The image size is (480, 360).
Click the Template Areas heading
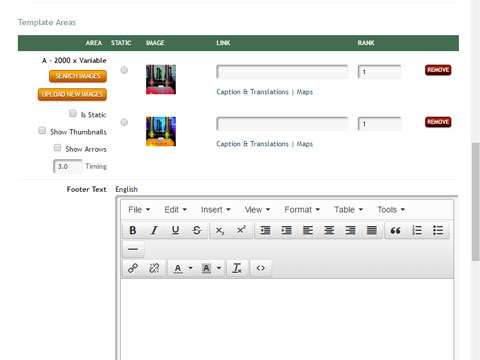pyautogui.click(x=47, y=22)
